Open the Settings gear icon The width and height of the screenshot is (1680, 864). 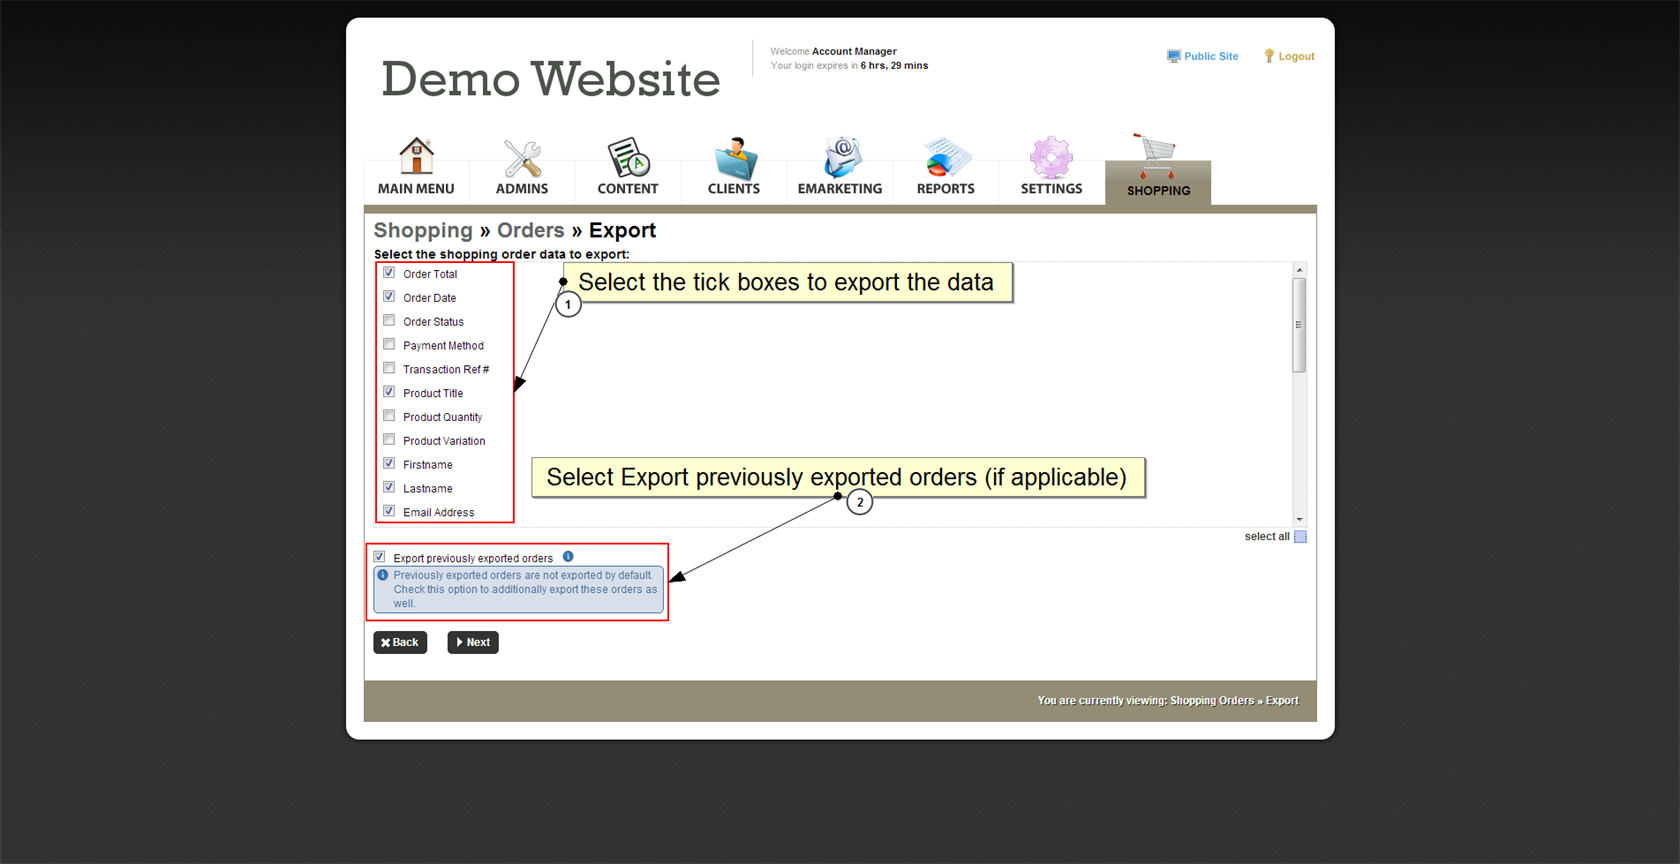(x=1051, y=158)
